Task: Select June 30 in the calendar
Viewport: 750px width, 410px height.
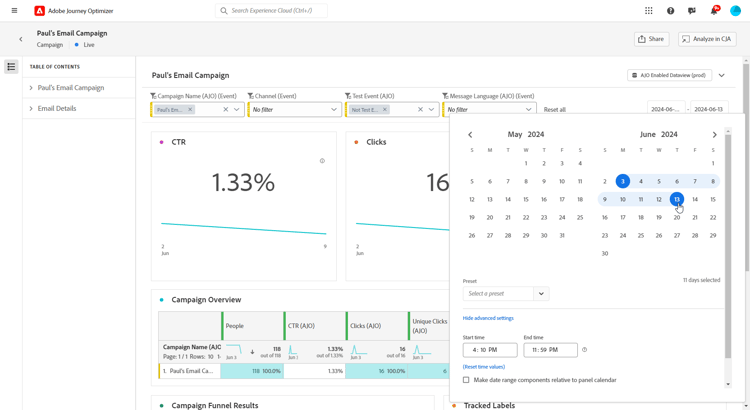Action: 605,254
